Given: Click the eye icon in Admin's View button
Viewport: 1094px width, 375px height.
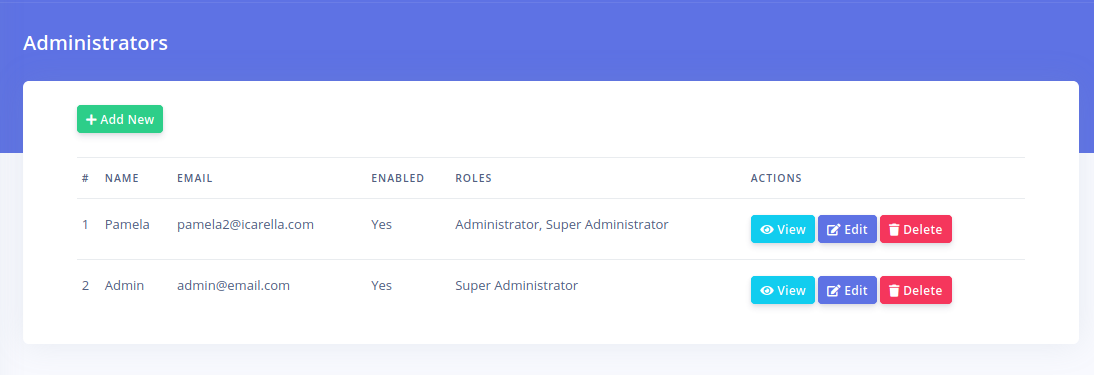Looking at the screenshot, I should (x=767, y=291).
